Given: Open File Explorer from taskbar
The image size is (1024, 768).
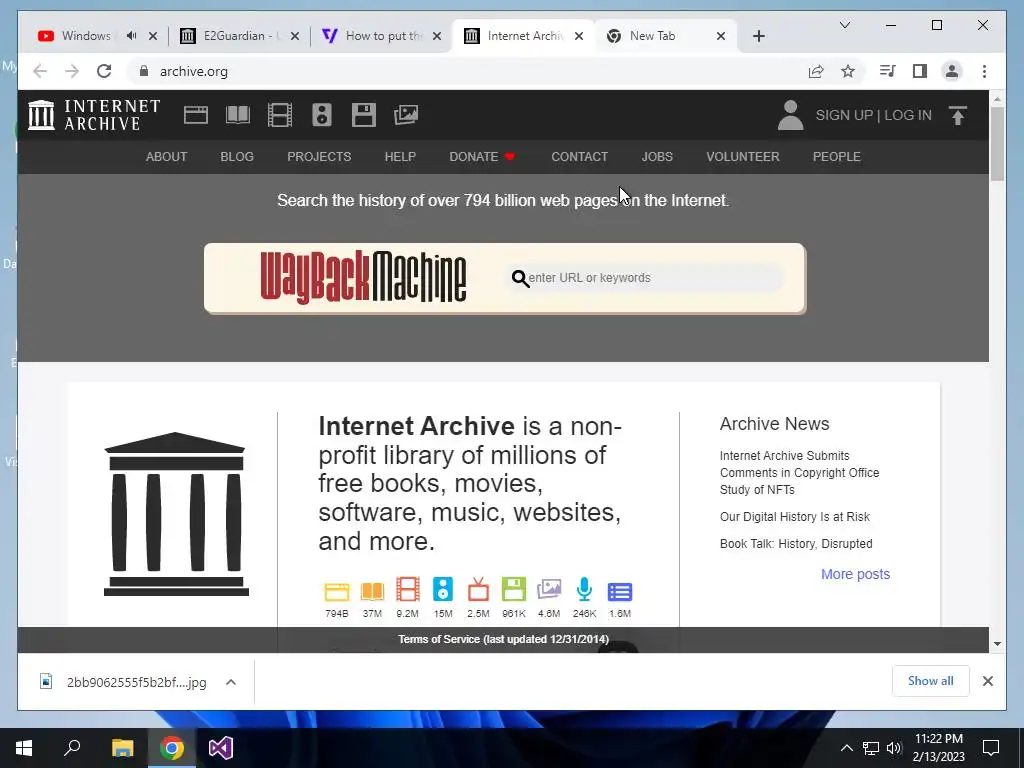Looking at the screenshot, I should pyautogui.click(x=122, y=748).
